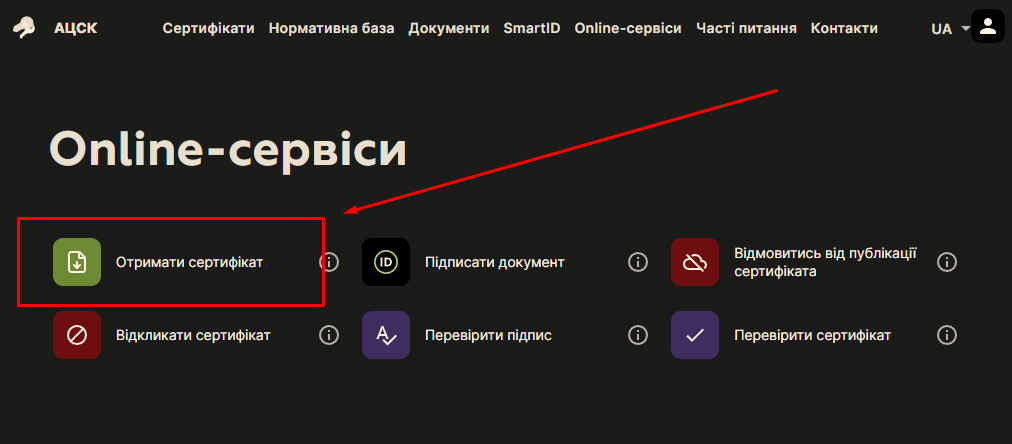Click the ID icon for Підписати документ
The height and width of the screenshot is (444, 1012).
(x=386, y=262)
